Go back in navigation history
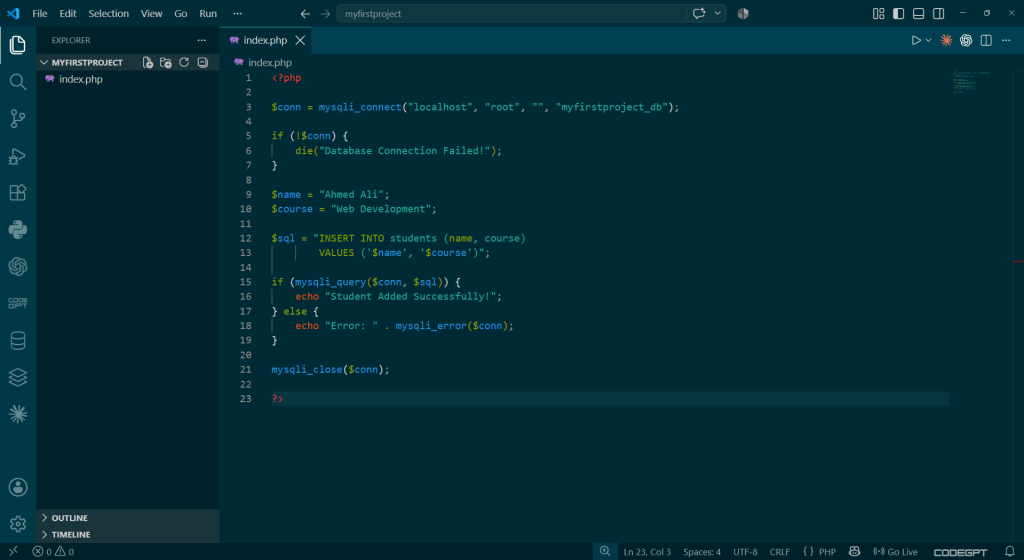This screenshot has height=560, width=1024. pos(305,14)
